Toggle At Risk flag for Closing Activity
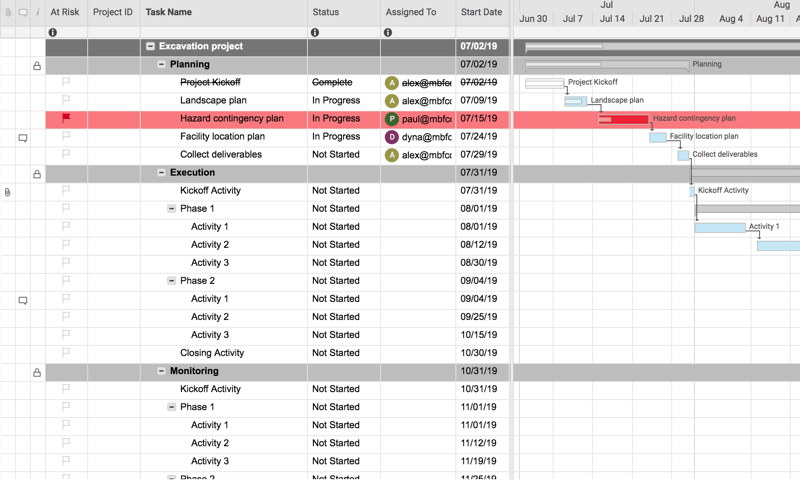 [x=66, y=352]
